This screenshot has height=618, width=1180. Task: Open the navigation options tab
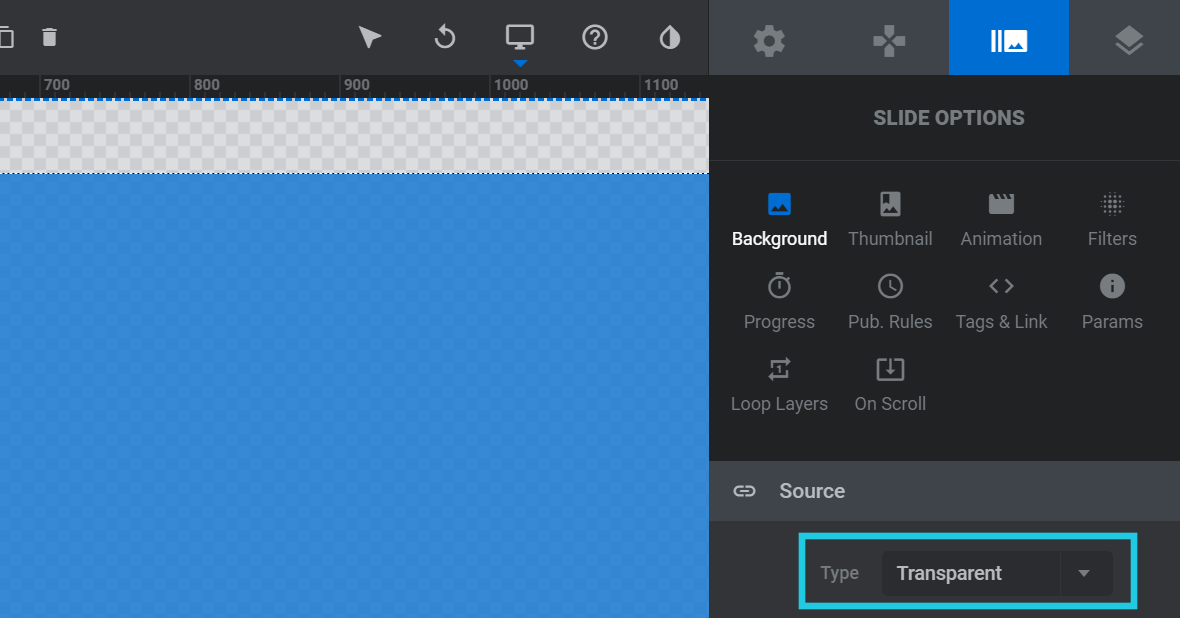[889, 40]
